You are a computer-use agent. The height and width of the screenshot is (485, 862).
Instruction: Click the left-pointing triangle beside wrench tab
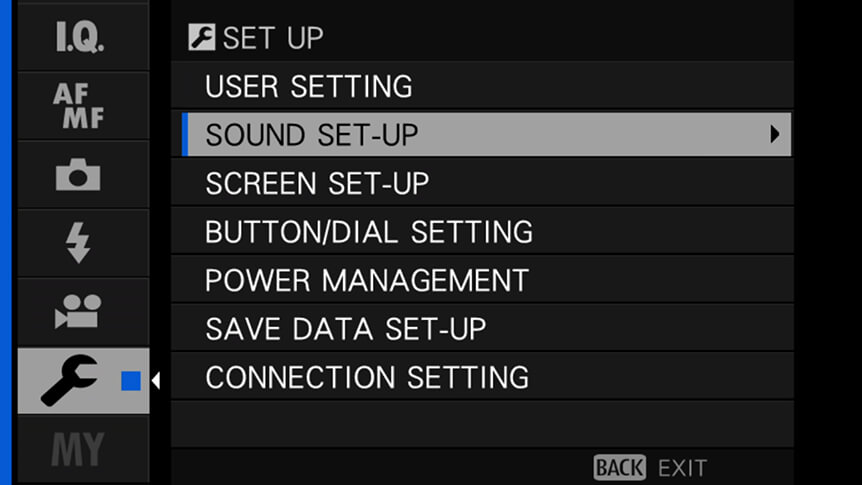(156, 381)
